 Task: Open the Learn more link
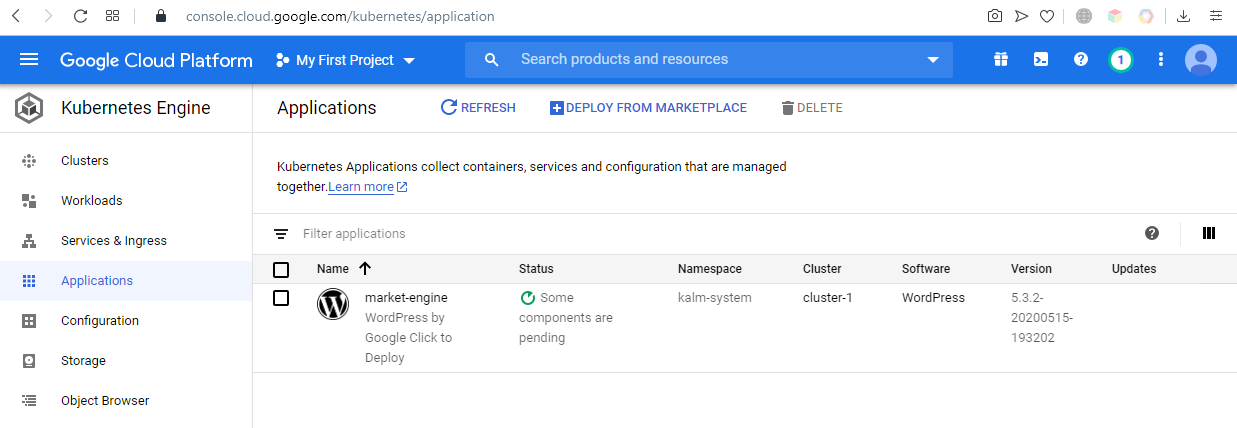[361, 187]
